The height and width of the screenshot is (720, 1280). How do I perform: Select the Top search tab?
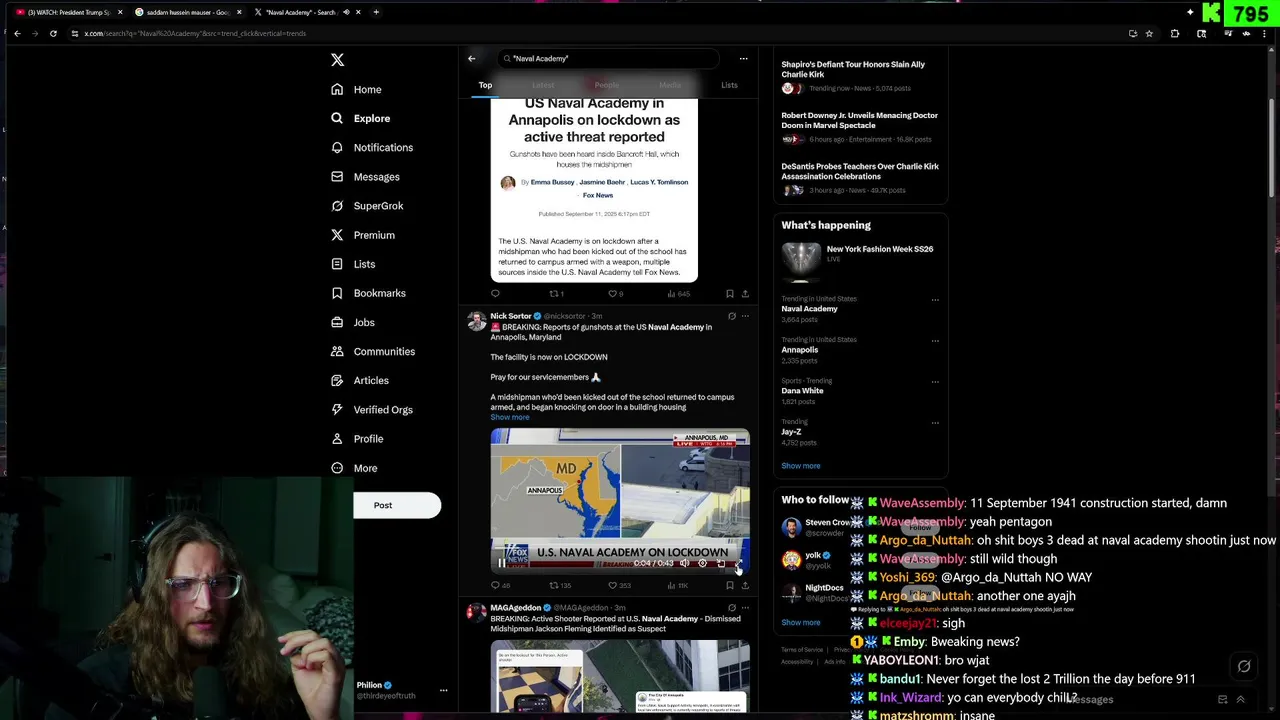[x=485, y=85]
